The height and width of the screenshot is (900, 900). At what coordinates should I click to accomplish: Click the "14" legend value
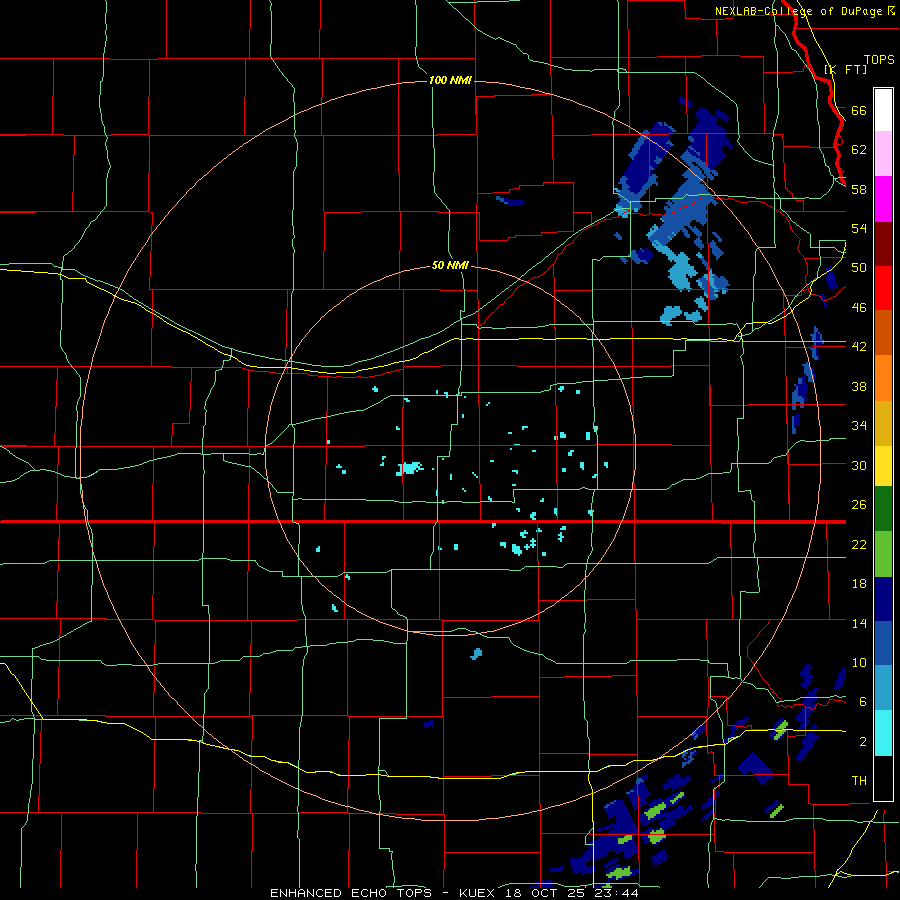859,623
